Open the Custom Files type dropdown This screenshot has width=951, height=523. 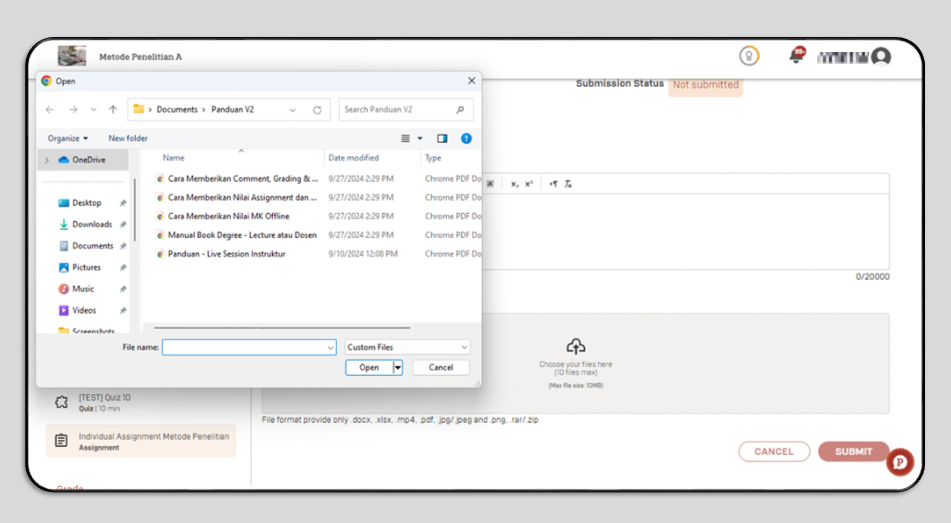(407, 347)
